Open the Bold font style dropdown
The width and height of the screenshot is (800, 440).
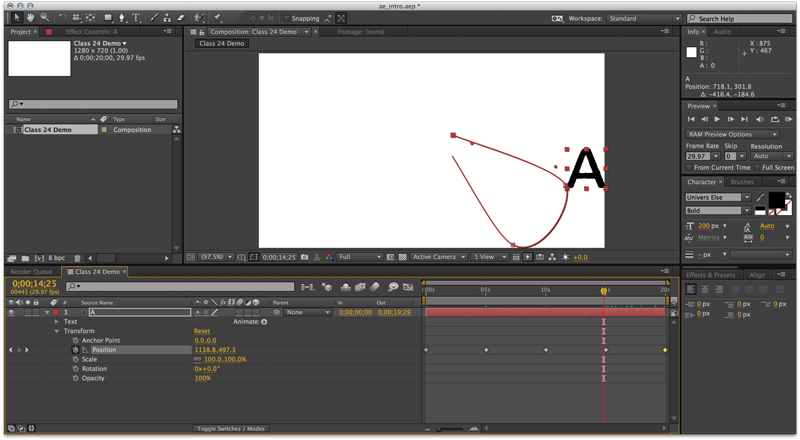(x=717, y=210)
